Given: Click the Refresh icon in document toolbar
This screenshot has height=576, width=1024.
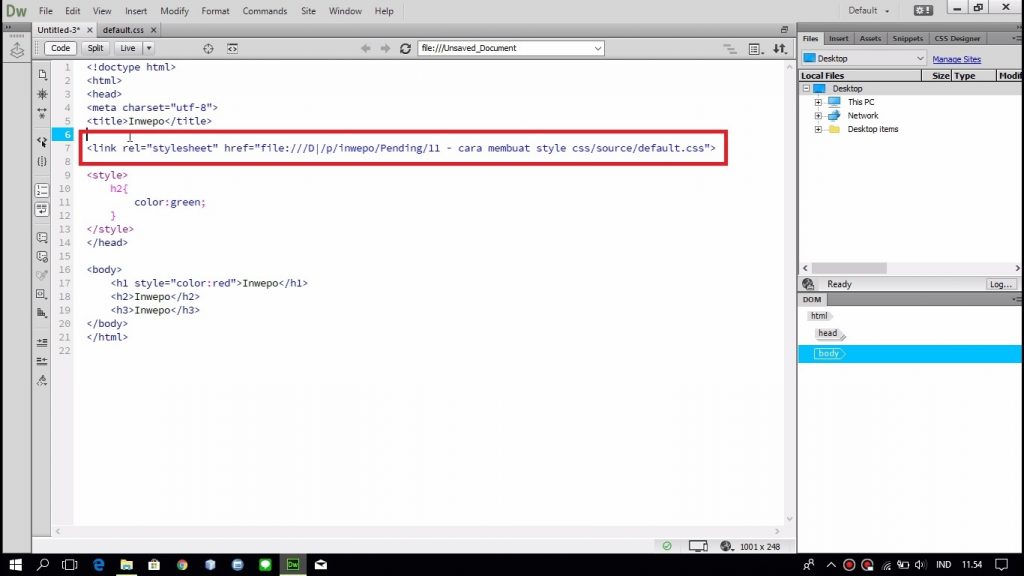Looking at the screenshot, I should [406, 48].
